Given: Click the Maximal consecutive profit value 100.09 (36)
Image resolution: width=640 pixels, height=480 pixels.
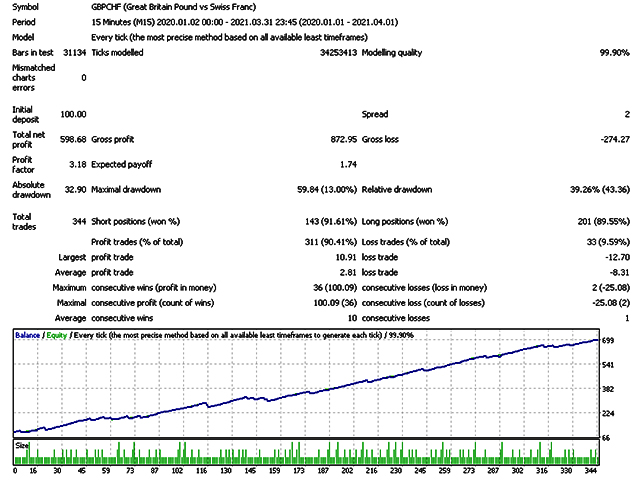Looking at the screenshot, I should (x=335, y=303).
